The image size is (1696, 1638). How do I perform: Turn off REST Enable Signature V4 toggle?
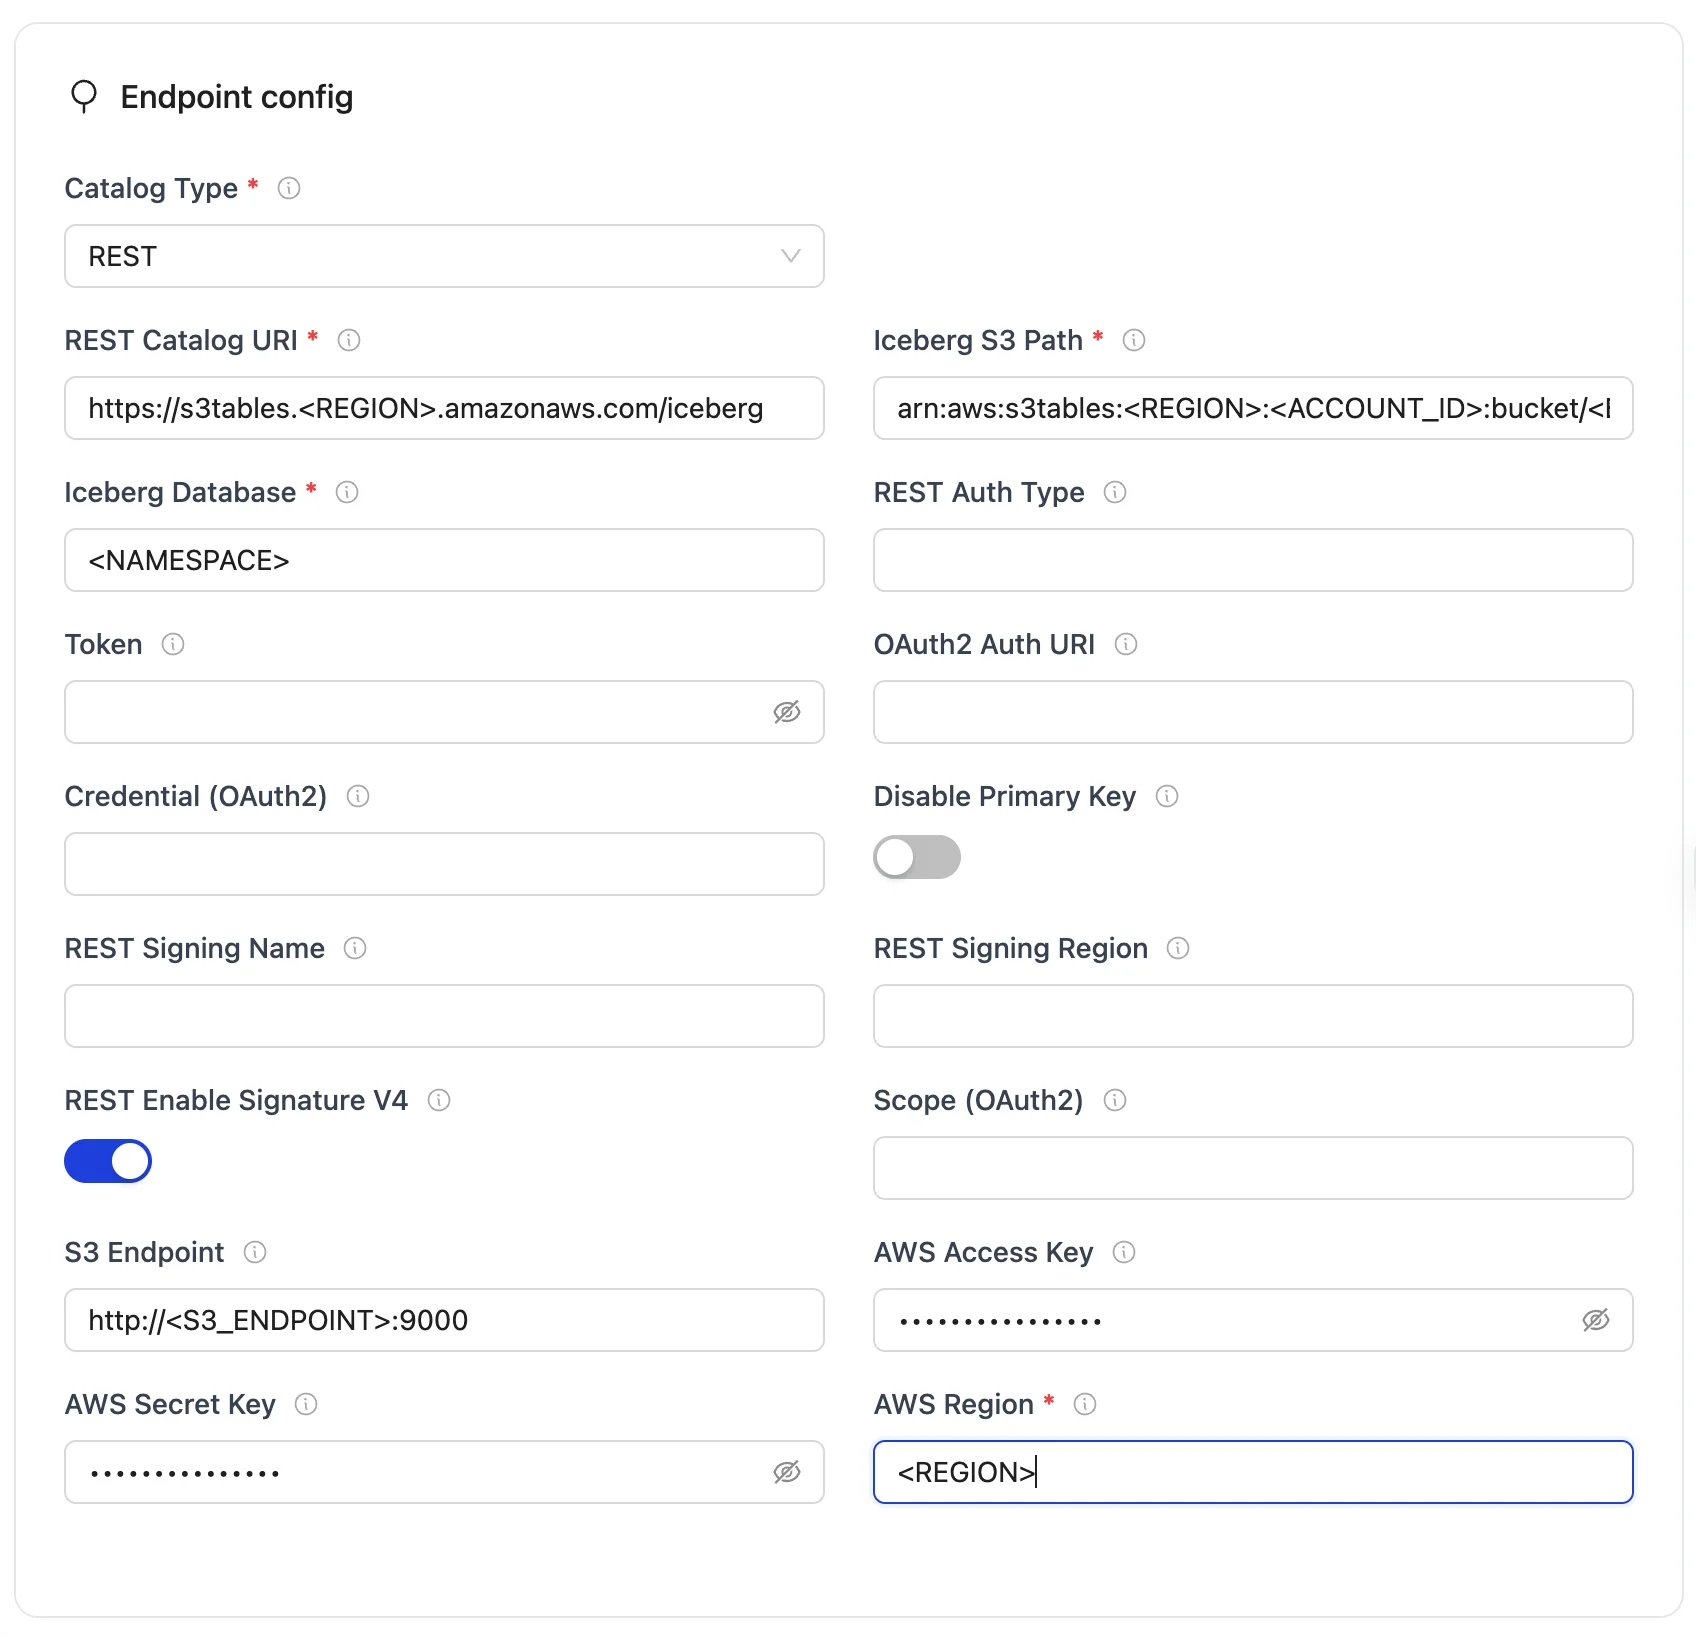108,1161
